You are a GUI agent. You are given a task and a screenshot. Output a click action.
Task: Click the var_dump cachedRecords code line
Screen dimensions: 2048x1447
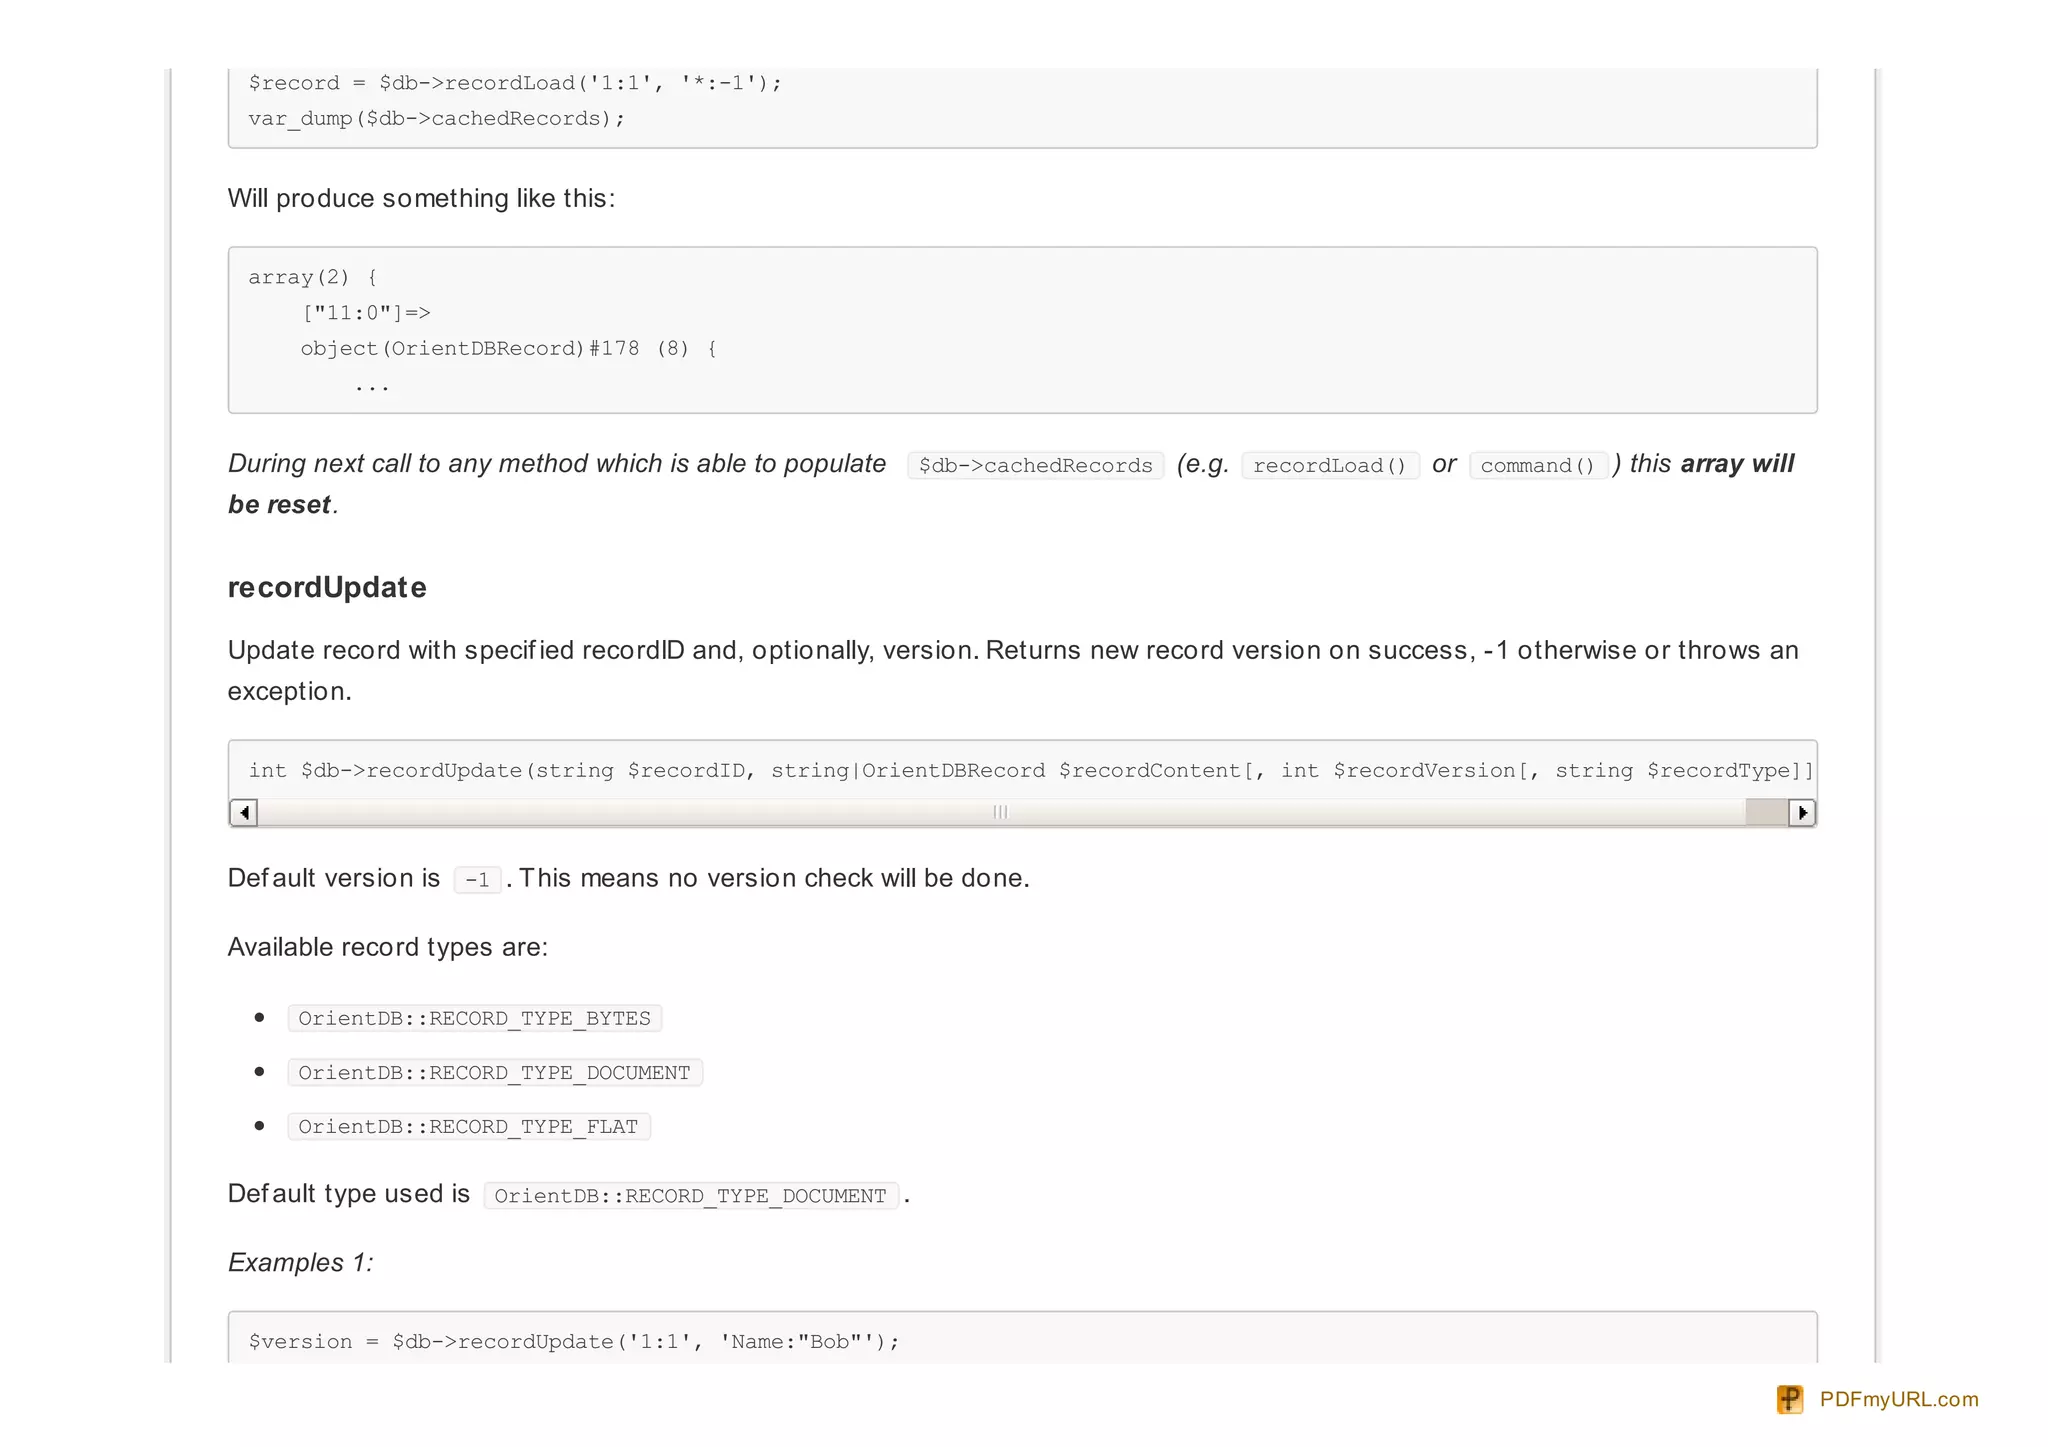click(436, 118)
